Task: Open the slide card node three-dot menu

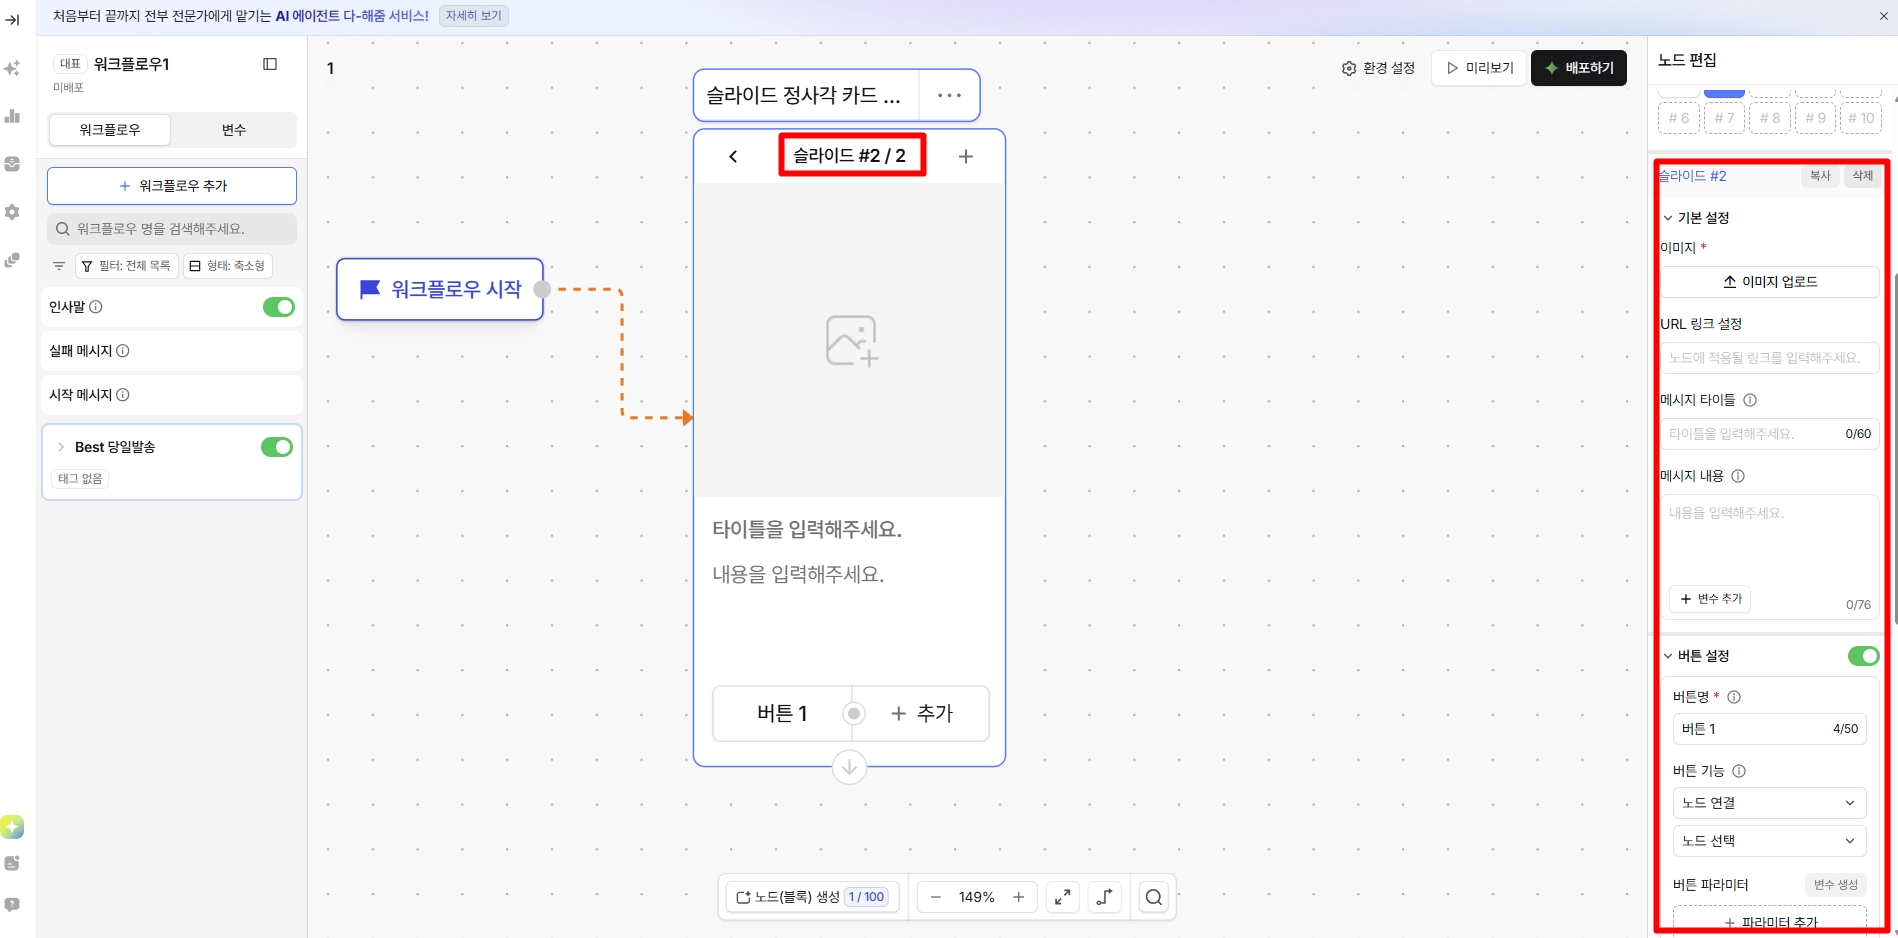Action: coord(949,95)
